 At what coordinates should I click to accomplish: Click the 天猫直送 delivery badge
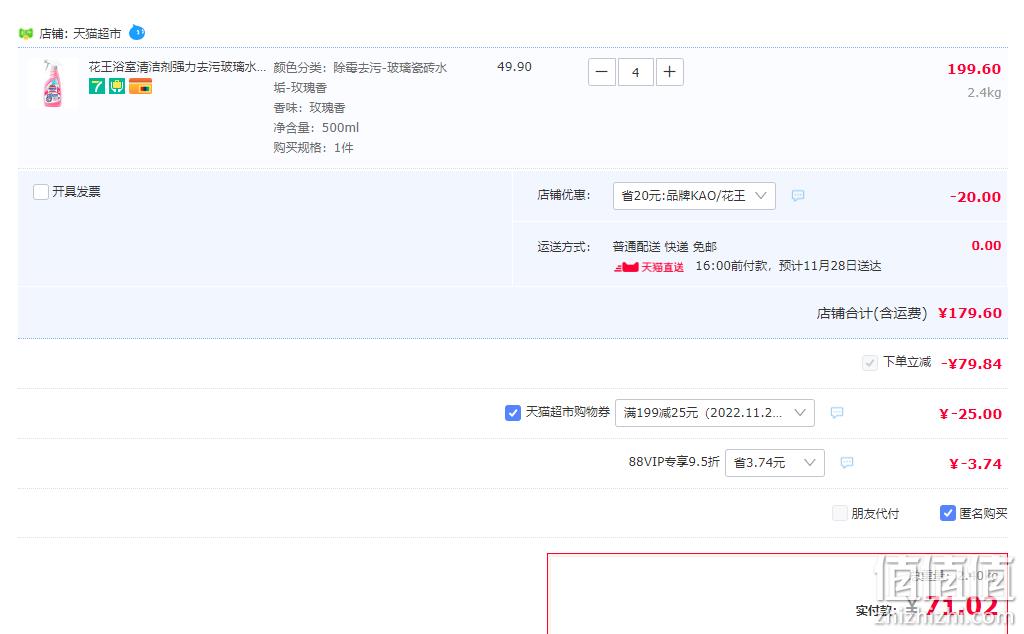click(x=649, y=267)
